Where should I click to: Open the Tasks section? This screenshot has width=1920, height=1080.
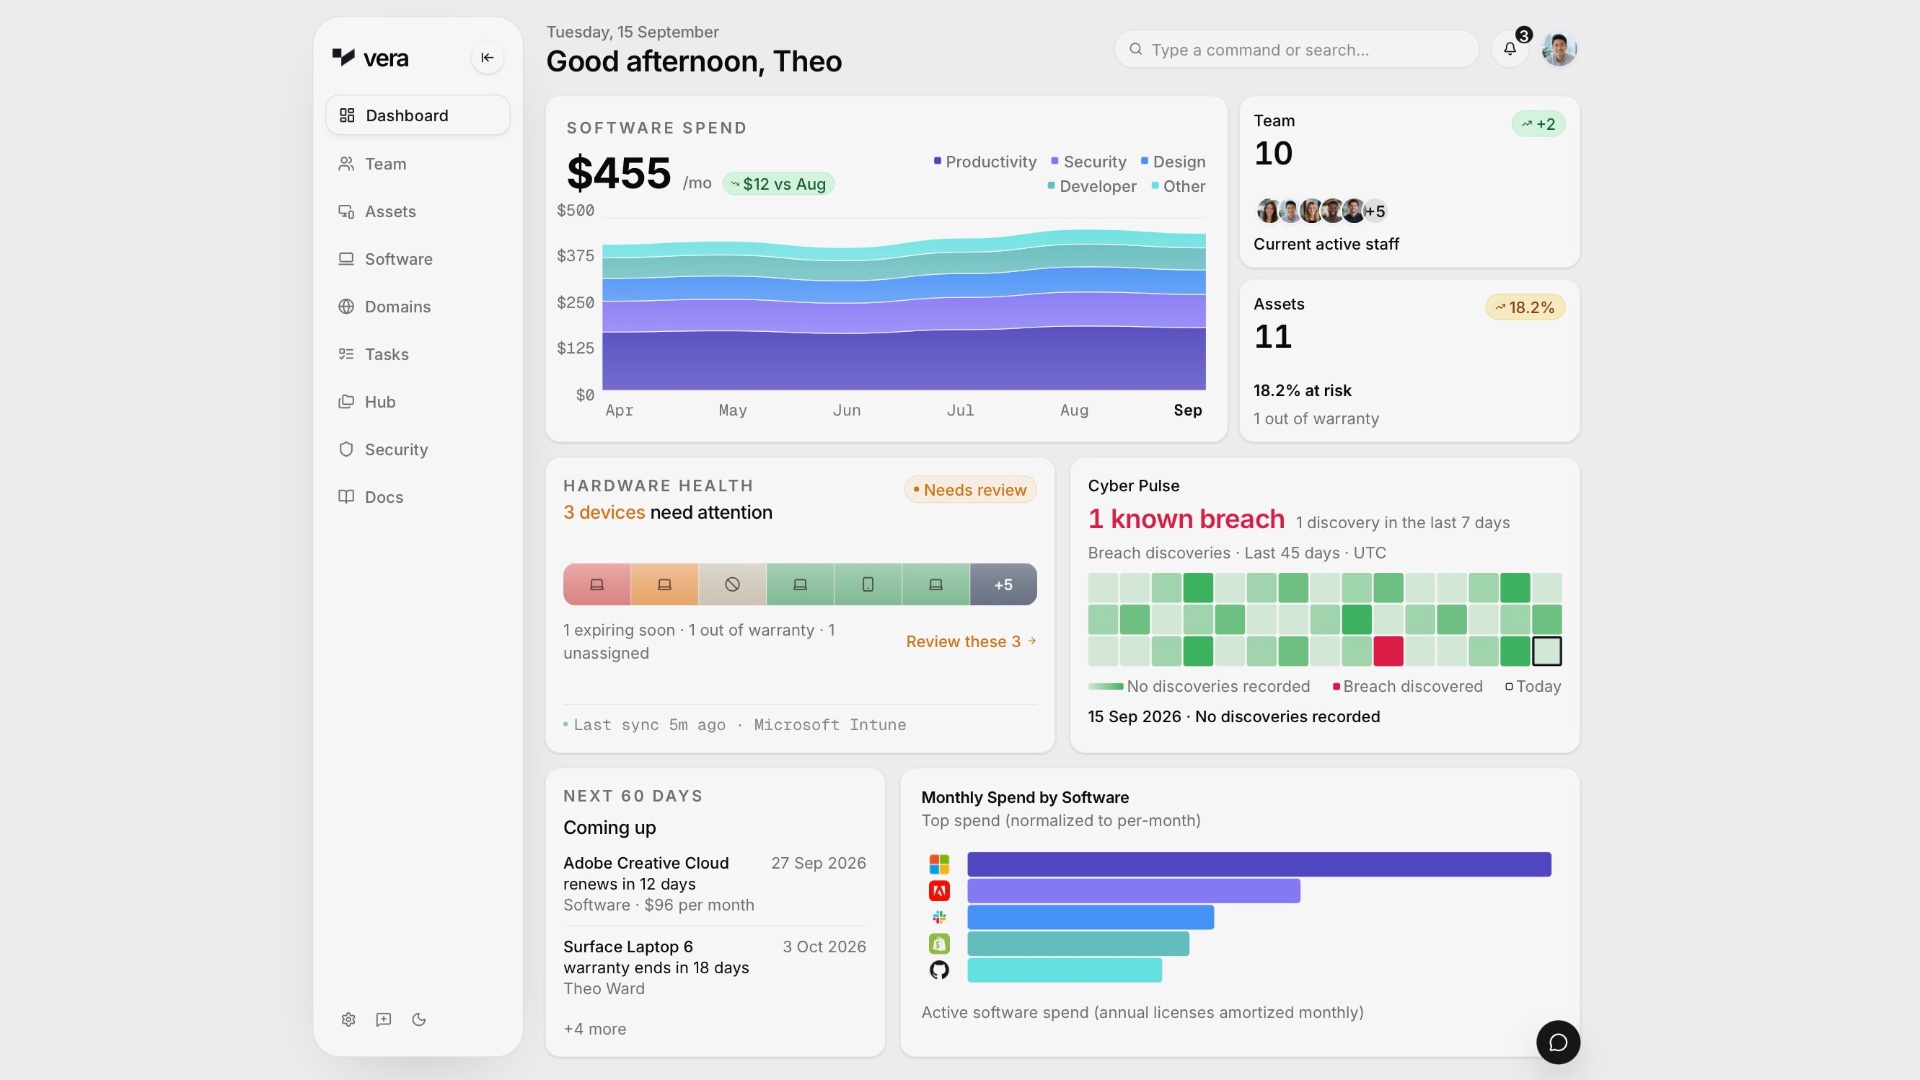tap(418, 354)
